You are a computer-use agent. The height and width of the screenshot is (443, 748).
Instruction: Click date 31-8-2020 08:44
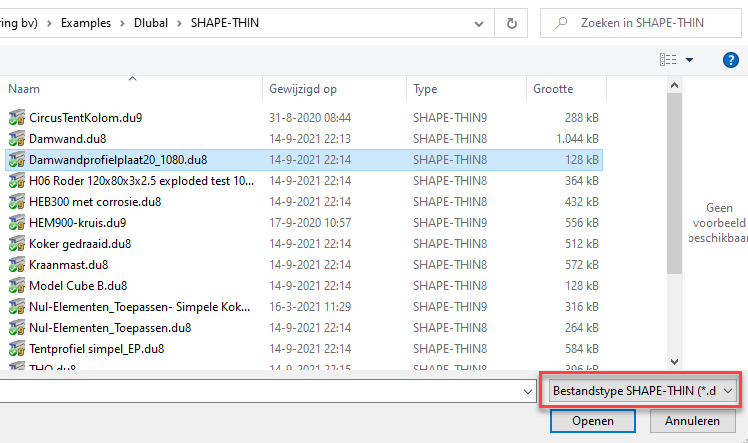pyautogui.click(x=310, y=118)
